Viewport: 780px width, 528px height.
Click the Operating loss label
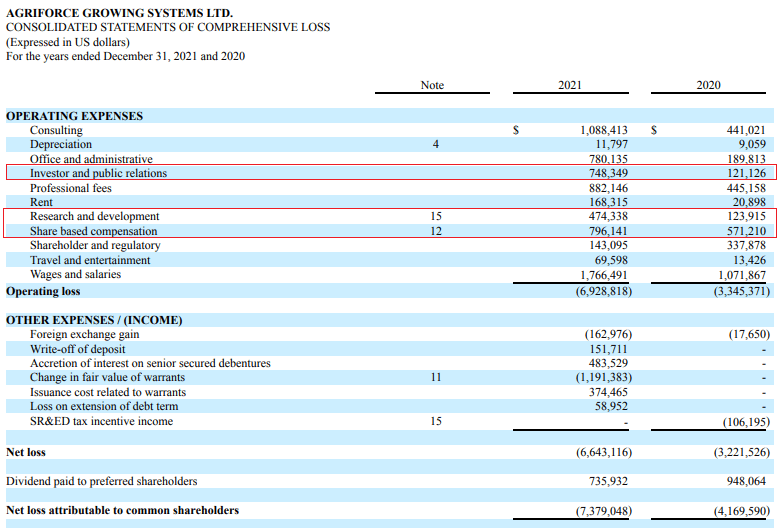[43, 292]
